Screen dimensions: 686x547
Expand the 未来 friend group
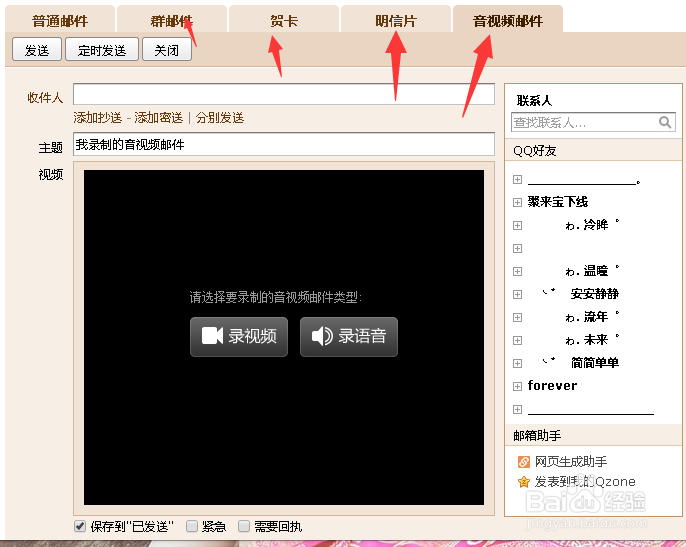pyautogui.click(x=518, y=340)
